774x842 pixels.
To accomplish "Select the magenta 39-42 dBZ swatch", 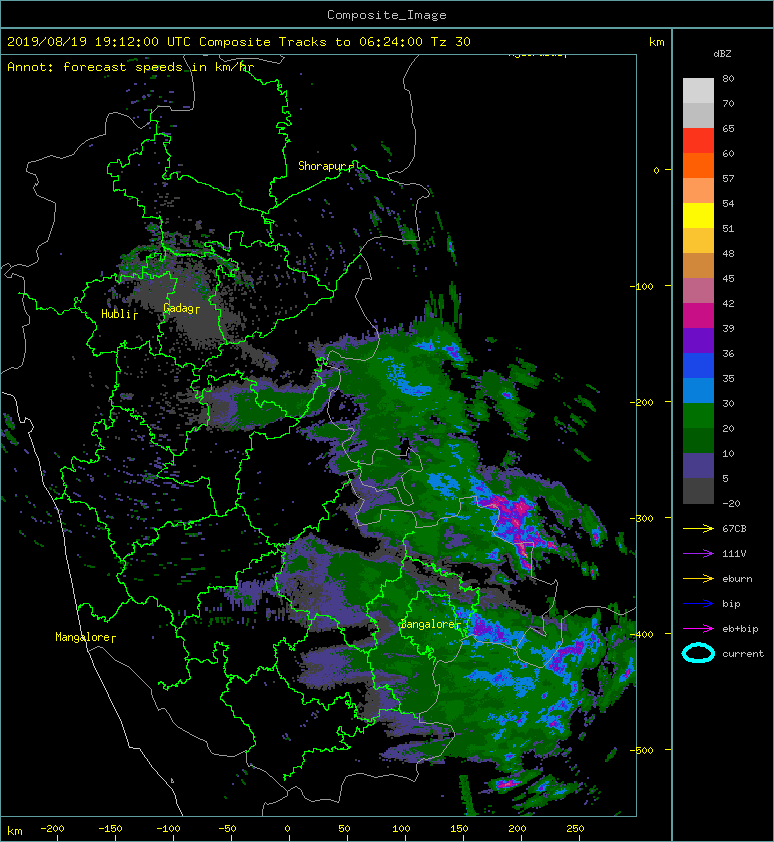I will (x=698, y=316).
